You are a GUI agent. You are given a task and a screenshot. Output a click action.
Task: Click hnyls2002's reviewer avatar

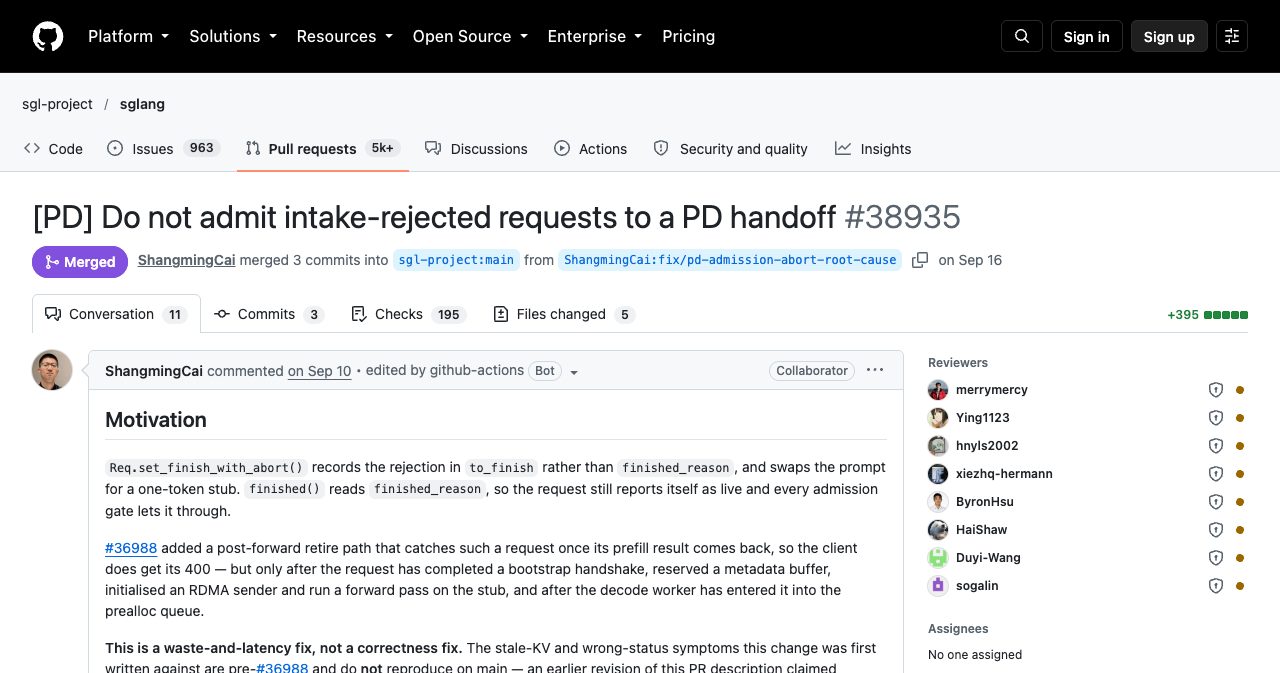[938, 446]
